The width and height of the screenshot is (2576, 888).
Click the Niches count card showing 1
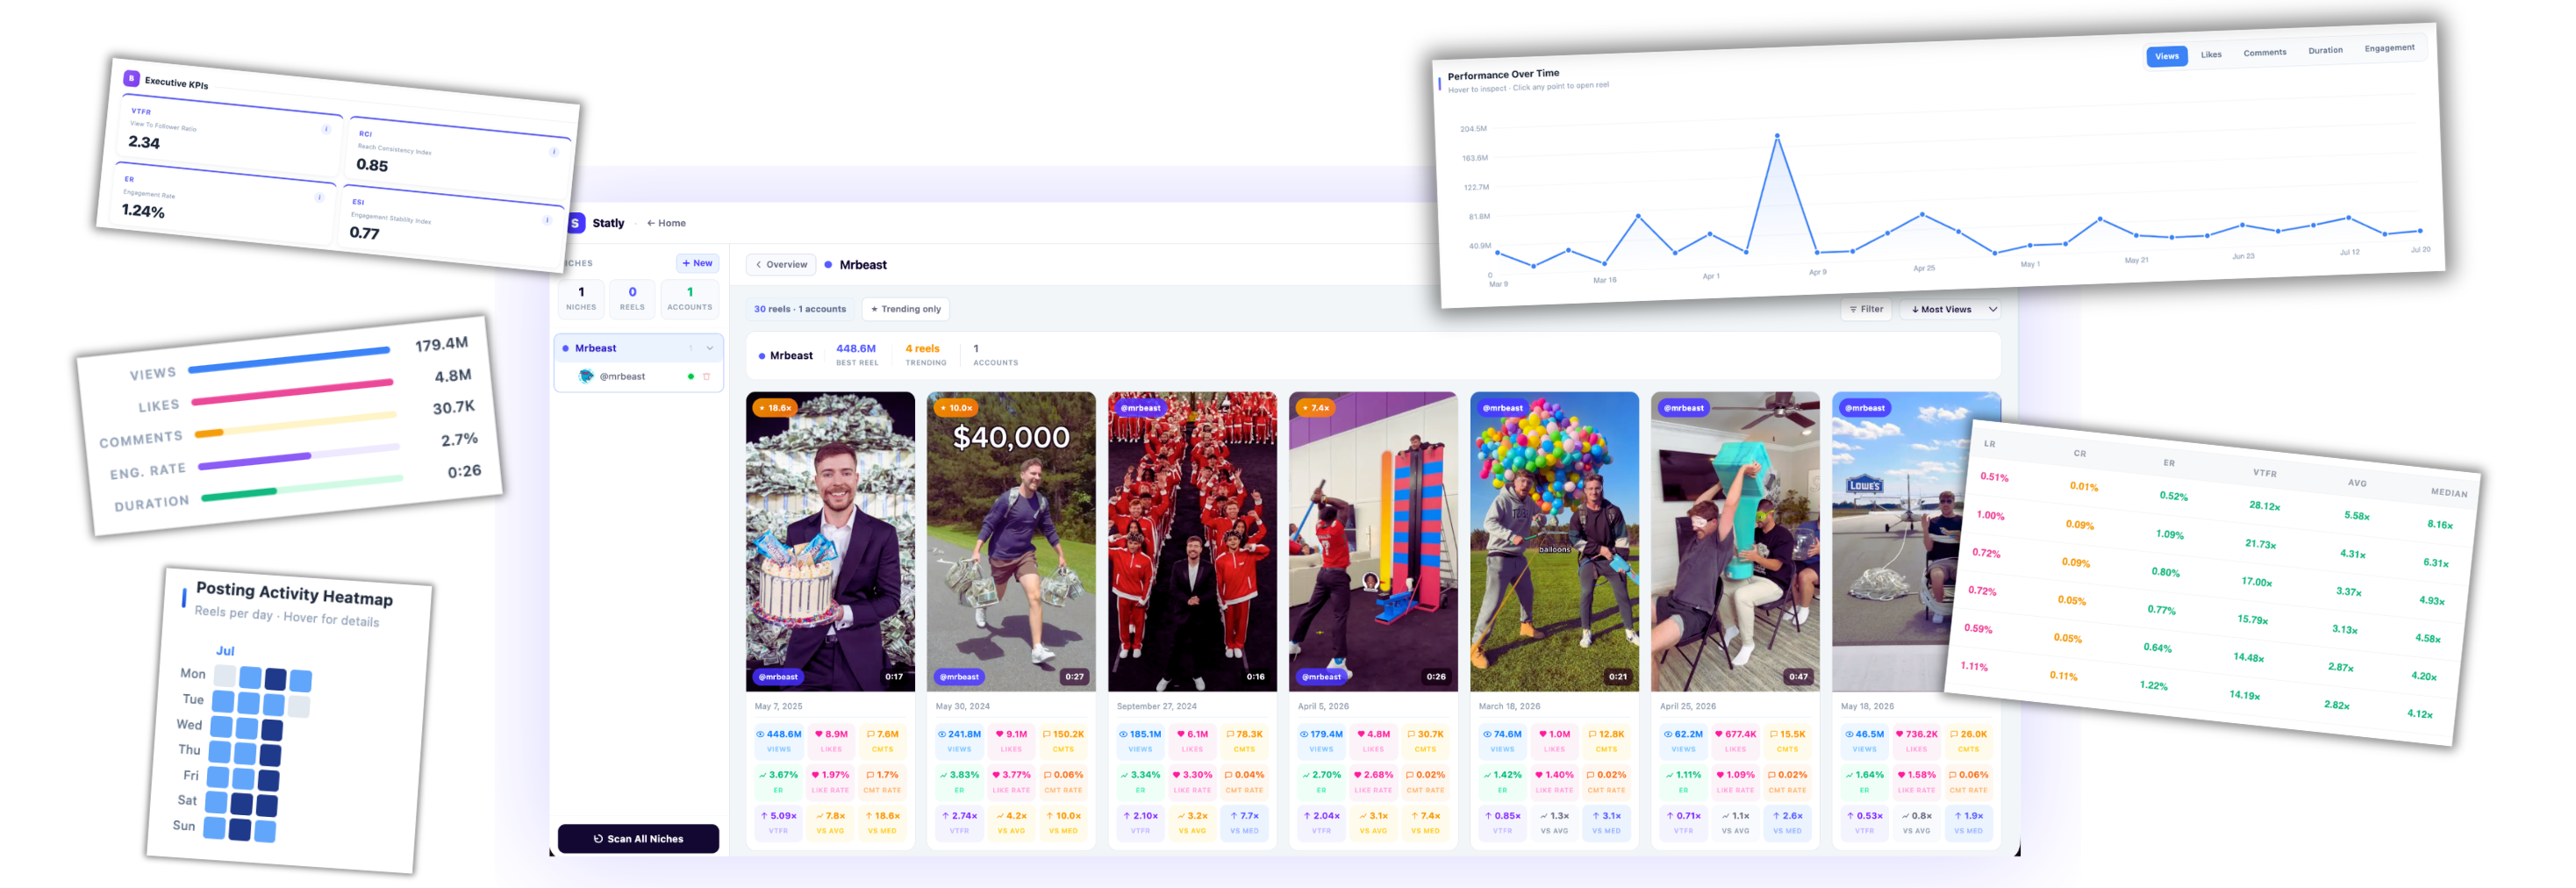click(x=581, y=298)
